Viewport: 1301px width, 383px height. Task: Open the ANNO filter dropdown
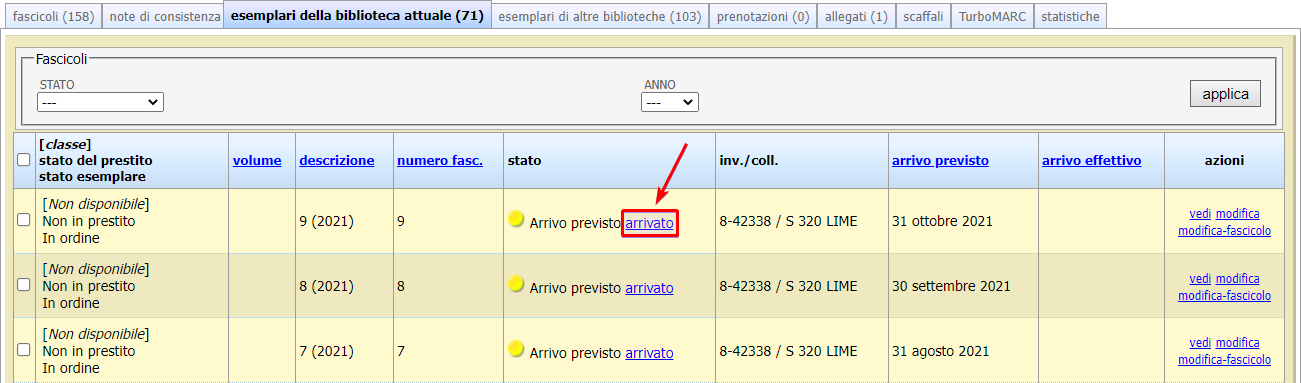pyautogui.click(x=670, y=102)
